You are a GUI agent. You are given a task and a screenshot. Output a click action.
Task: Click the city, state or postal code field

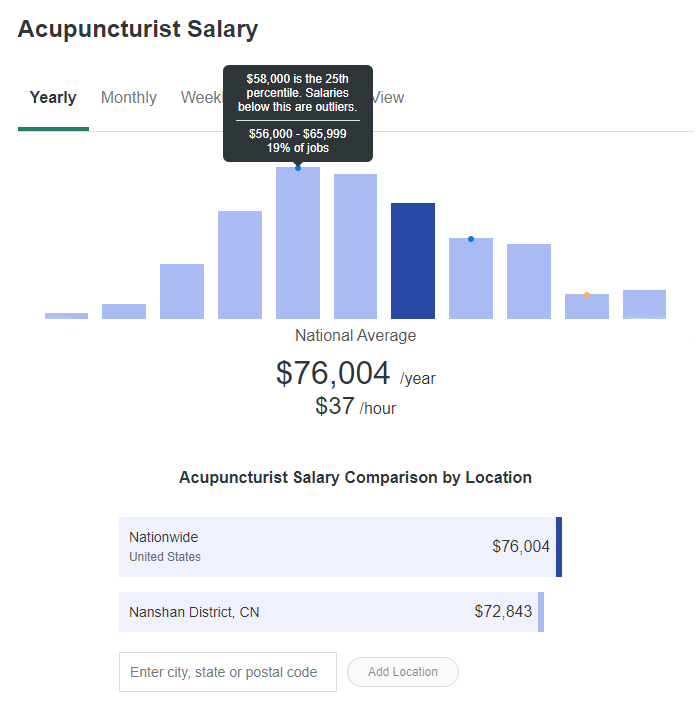228,672
